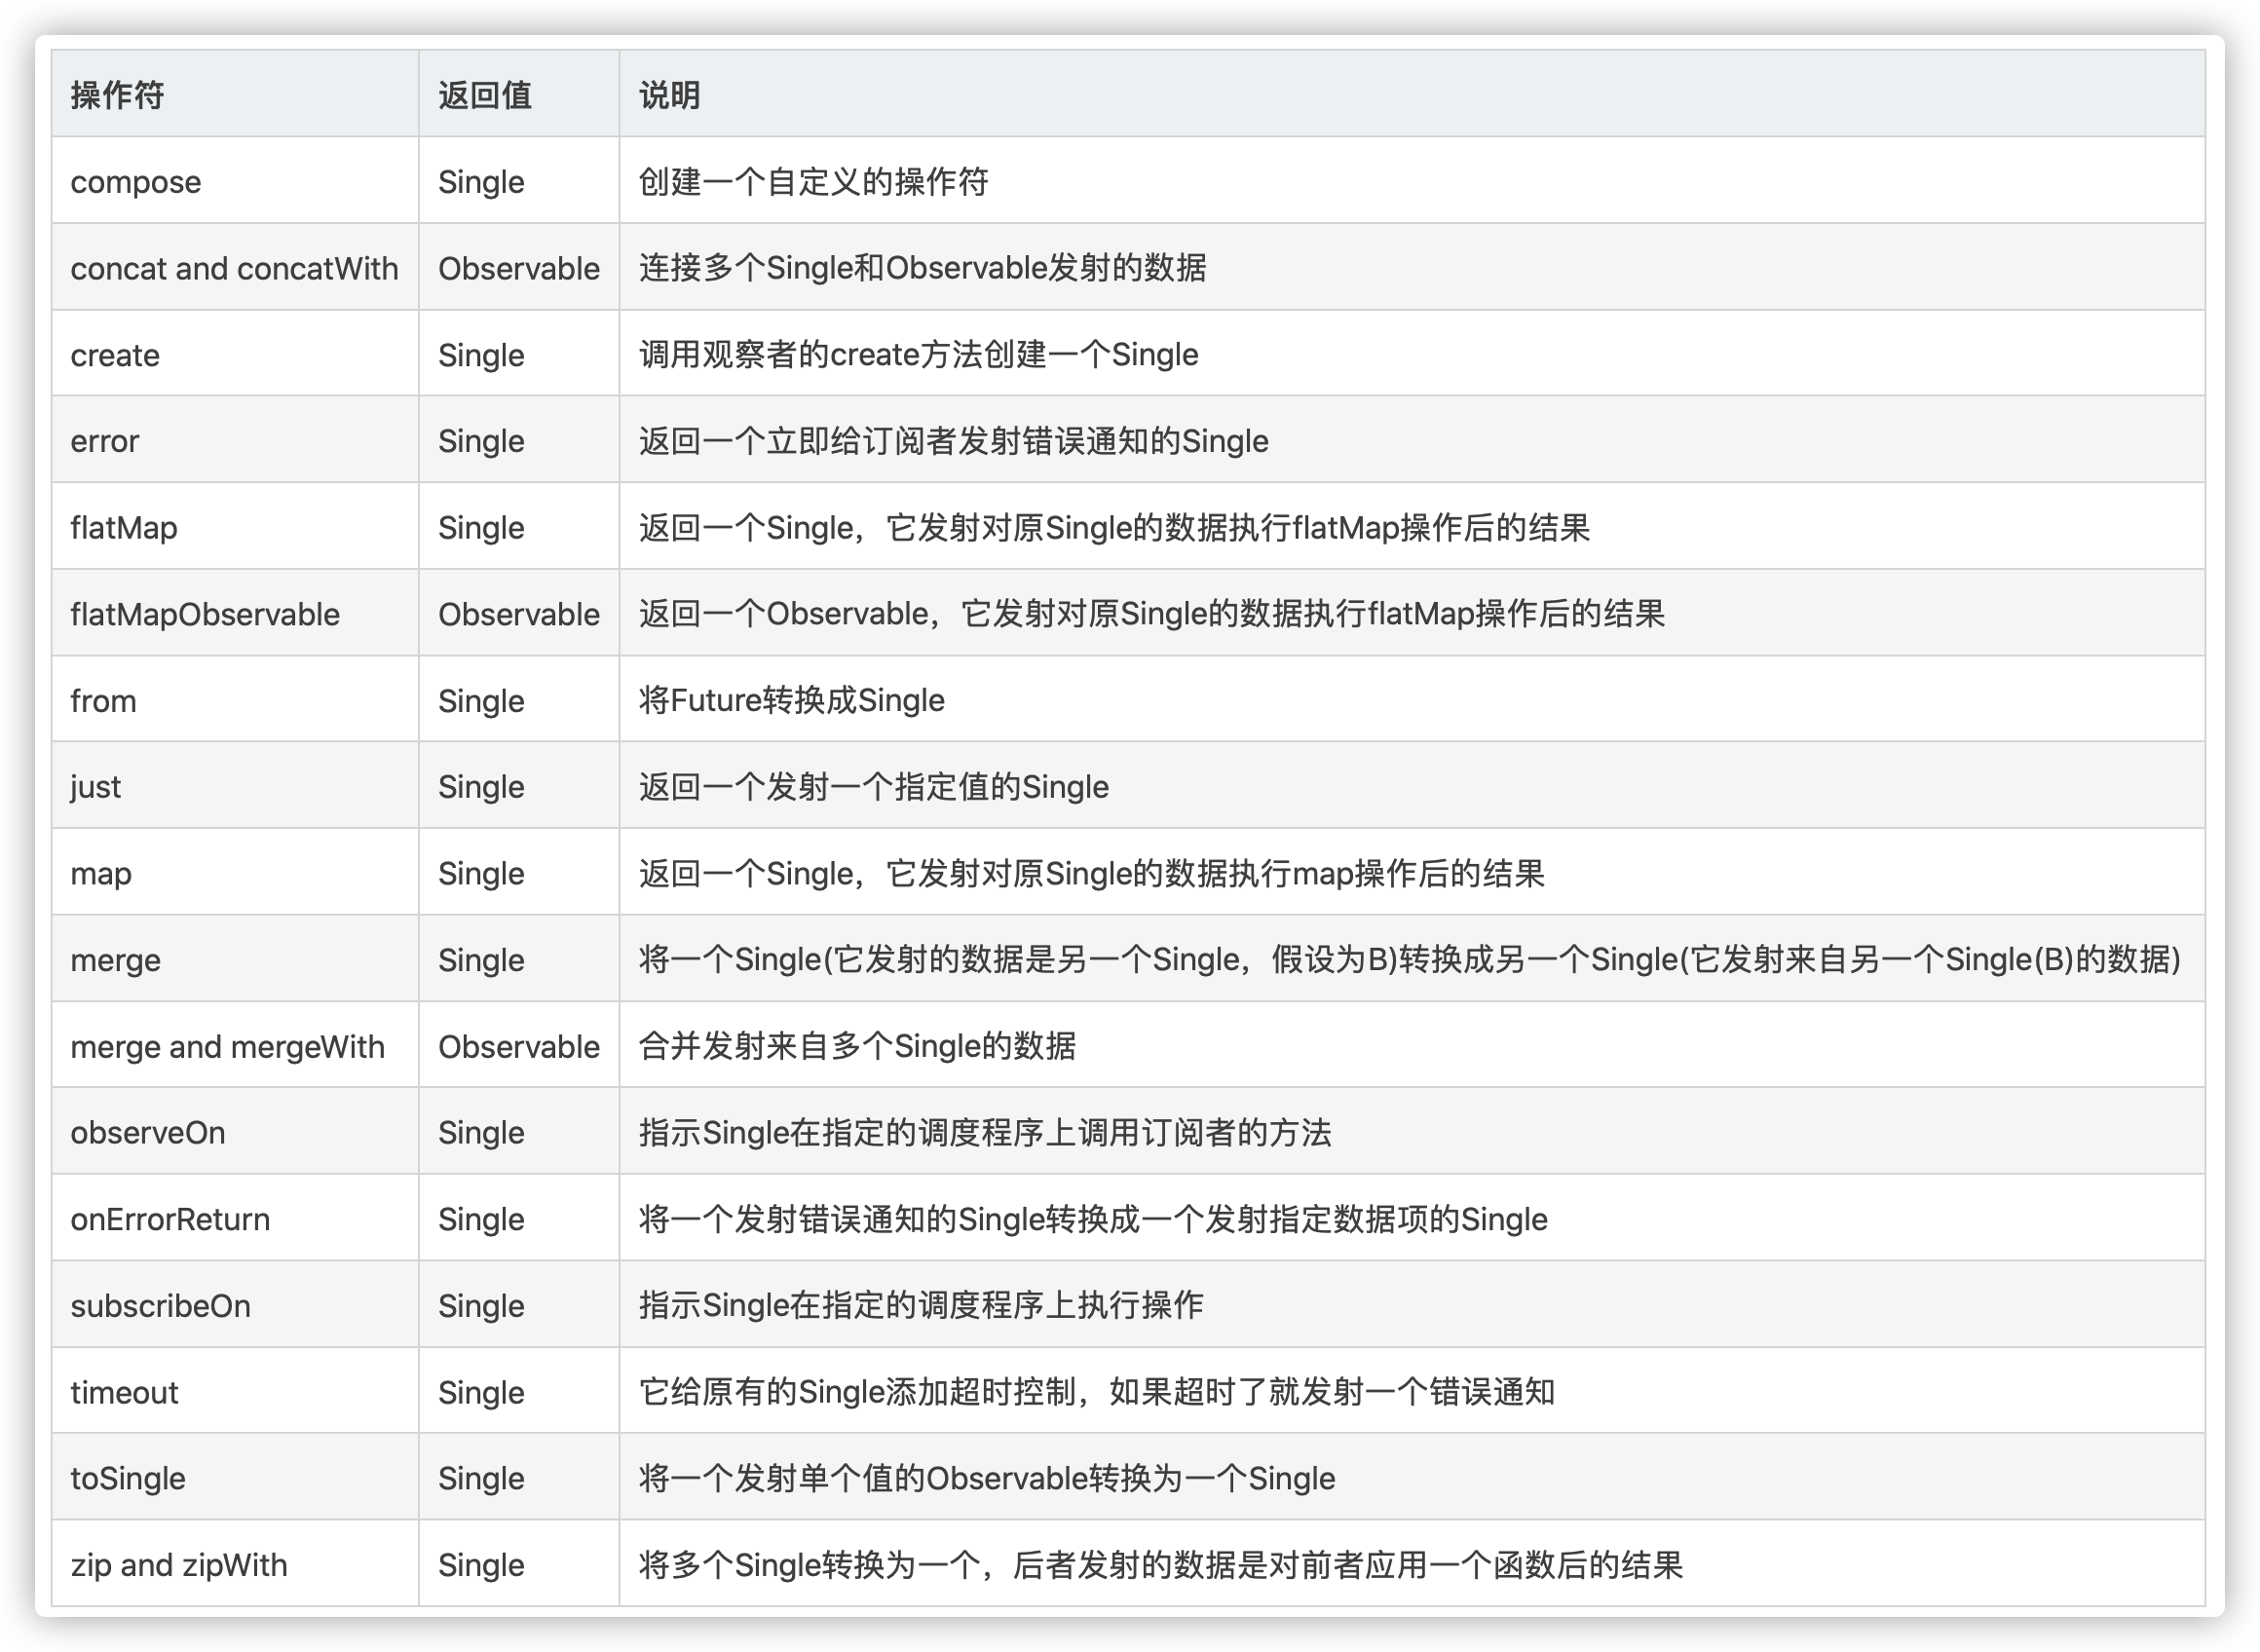Screen dimensions: 2260x1652
Task: Click the 说明 column header
Action: pos(669,95)
